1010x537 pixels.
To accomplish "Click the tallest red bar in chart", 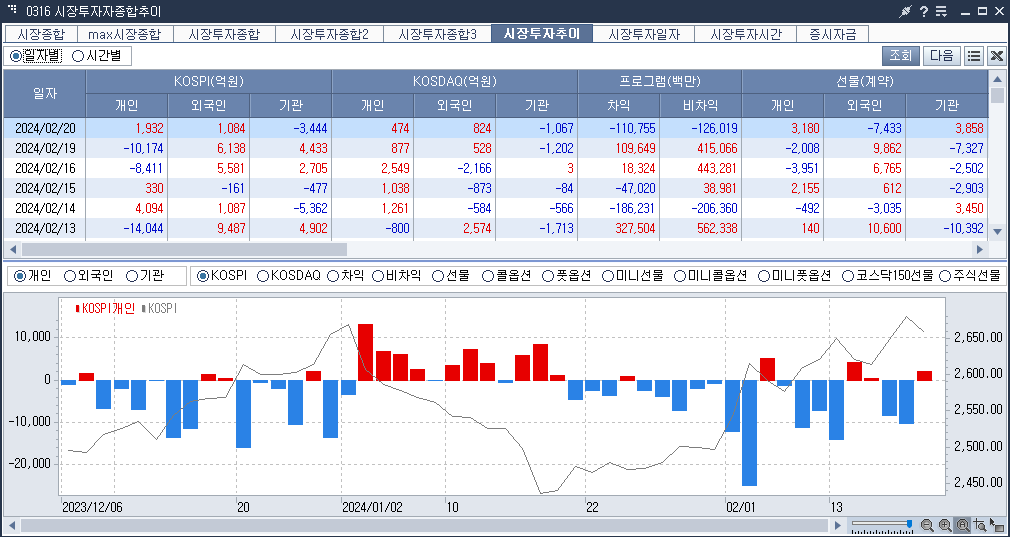I will 365,352.
